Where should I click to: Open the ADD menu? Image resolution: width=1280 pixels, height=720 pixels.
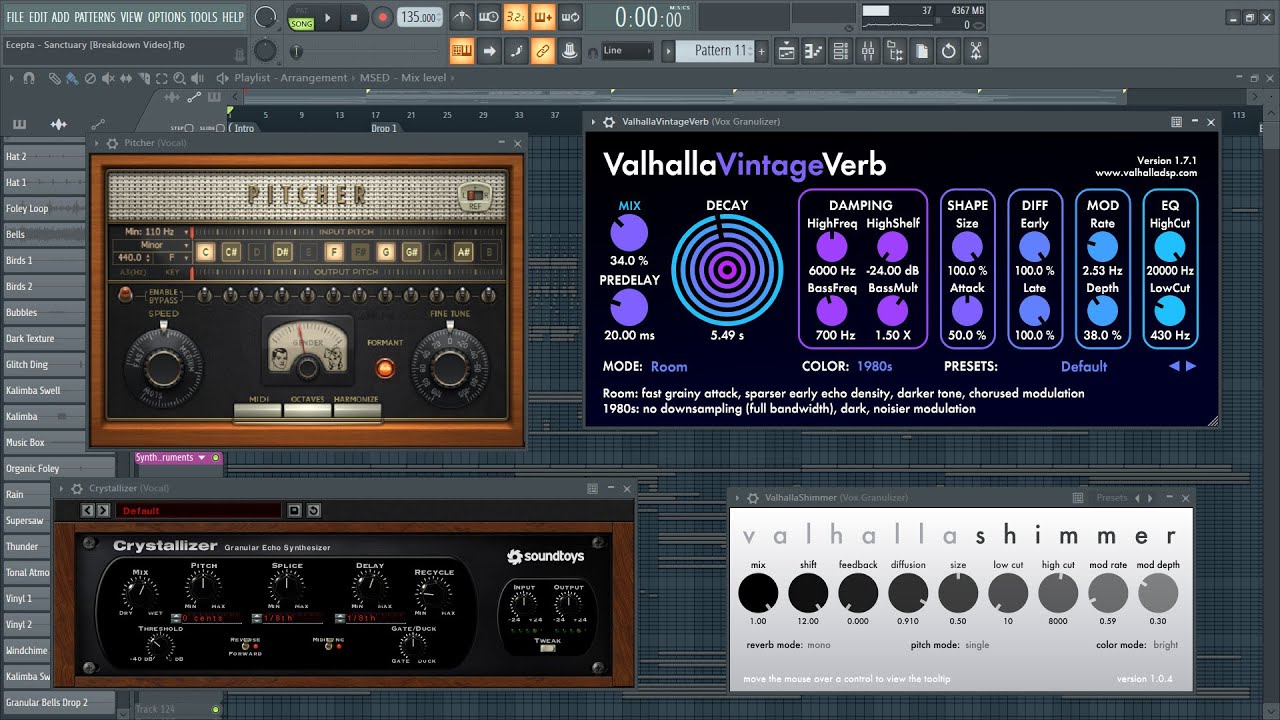pos(61,17)
